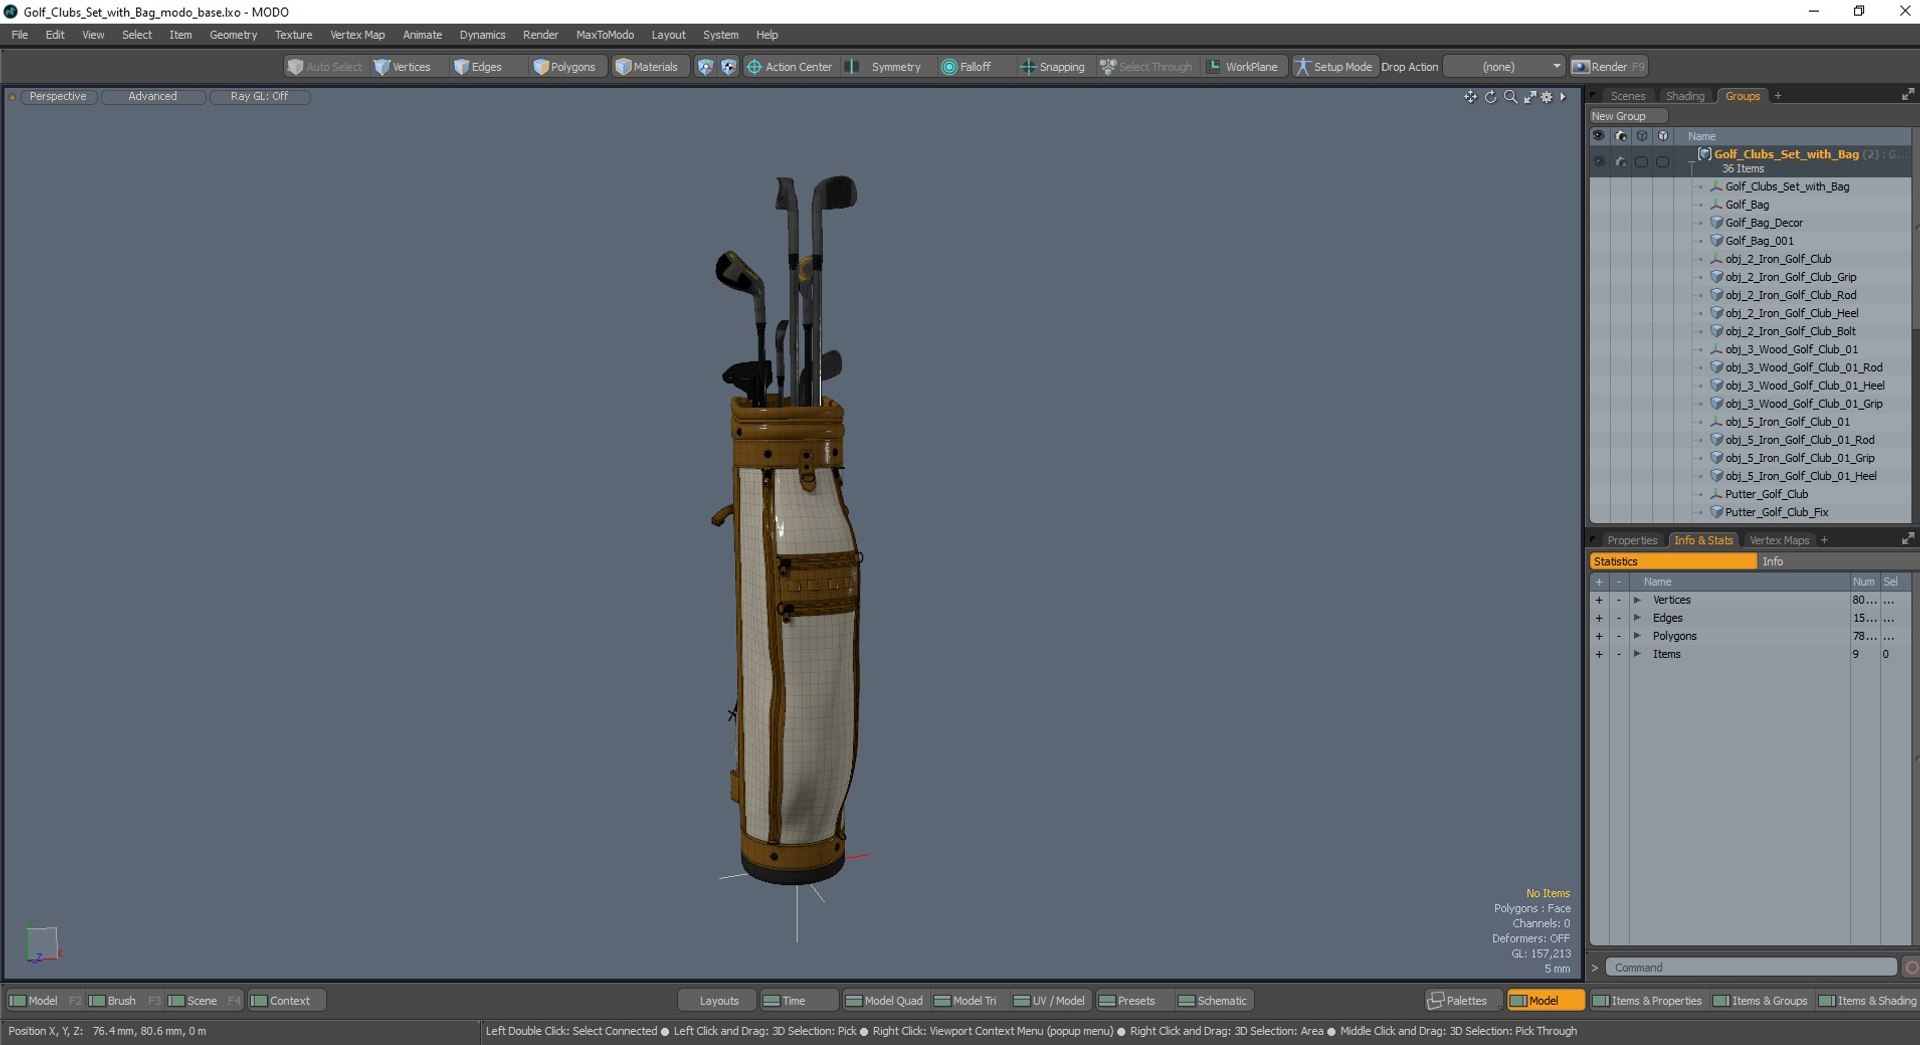Switch to the Scenes tab
The image size is (1920, 1045).
[1627, 96]
